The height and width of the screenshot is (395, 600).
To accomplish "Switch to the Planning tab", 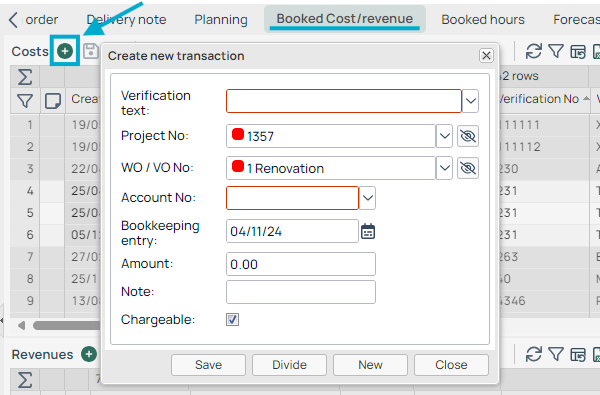I will click(221, 20).
